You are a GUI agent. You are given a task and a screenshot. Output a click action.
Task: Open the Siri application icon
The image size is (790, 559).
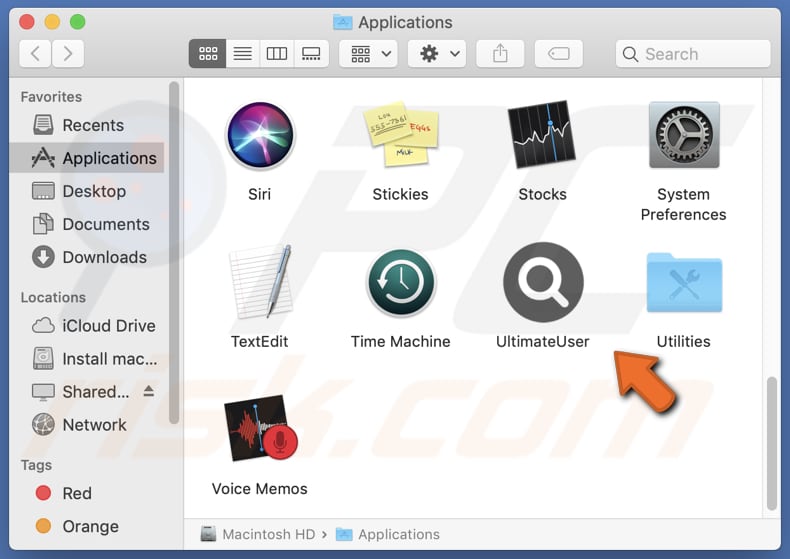click(259, 135)
